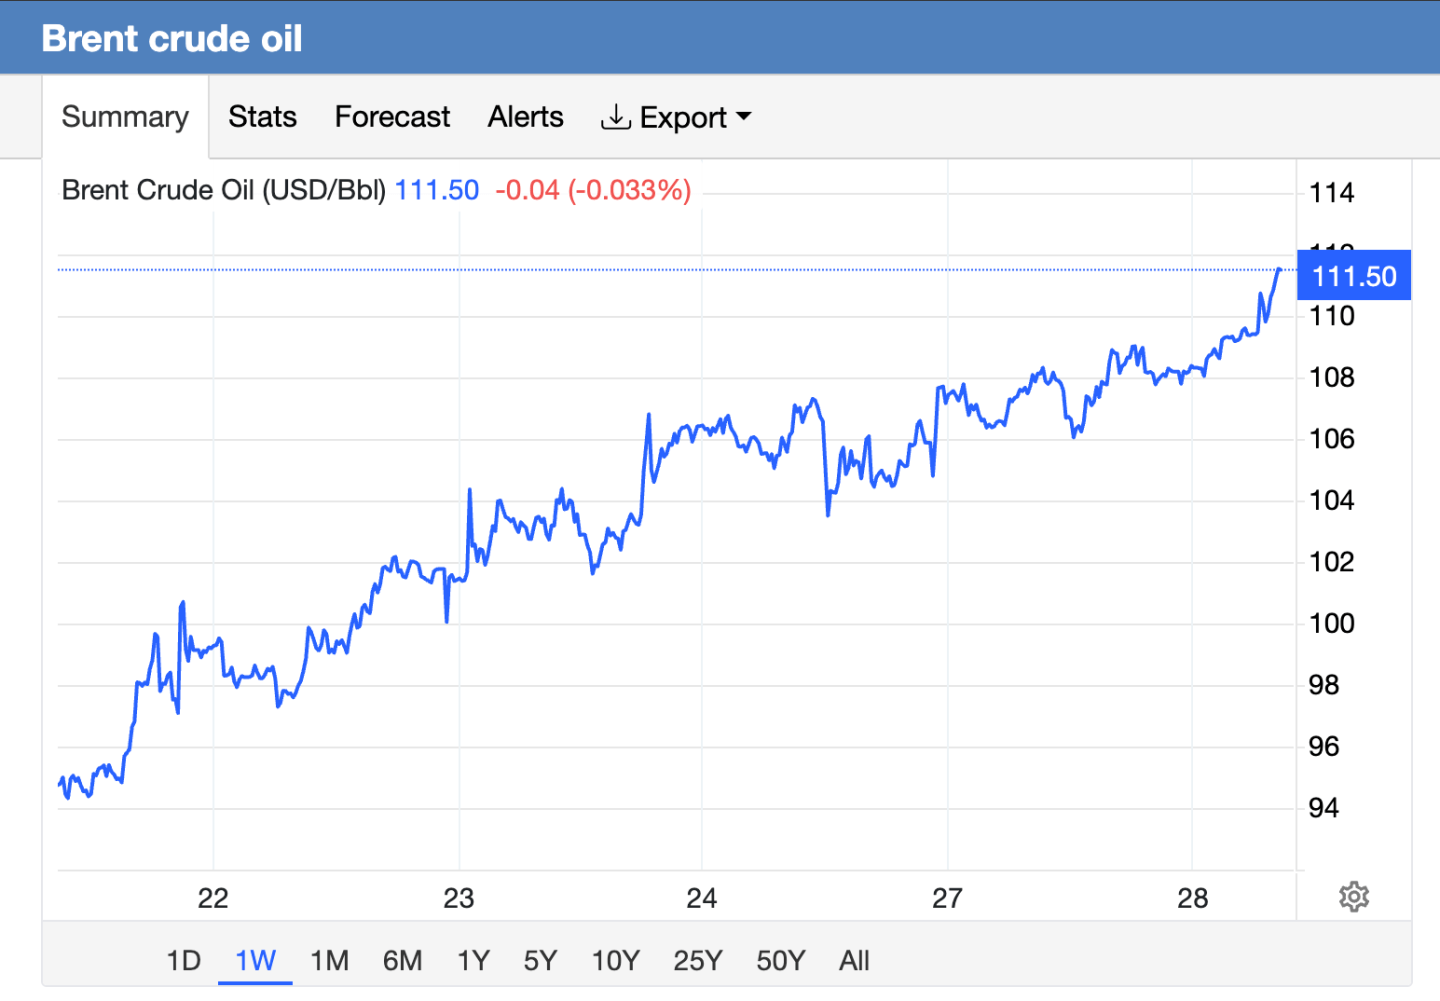Screen dimensions: 1440x1001
Task: Click the 111.50 current price label
Action: tap(1353, 276)
